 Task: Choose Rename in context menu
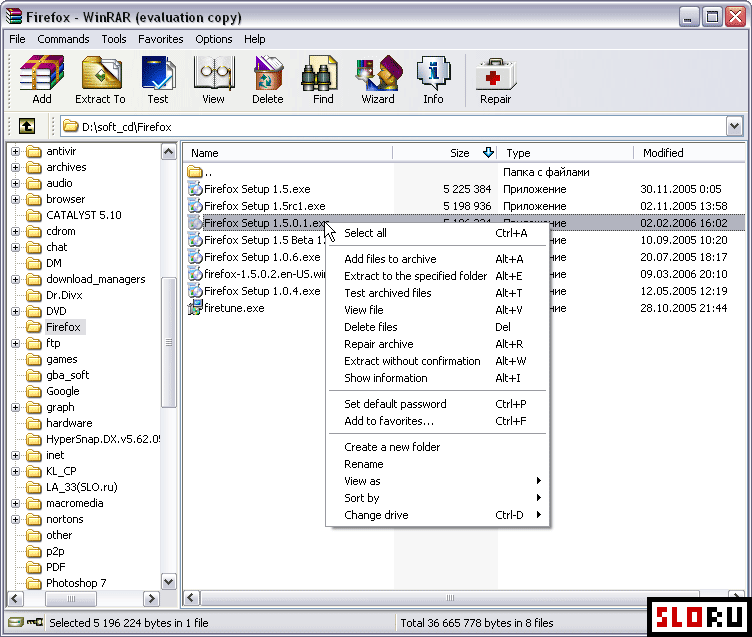click(x=437, y=464)
